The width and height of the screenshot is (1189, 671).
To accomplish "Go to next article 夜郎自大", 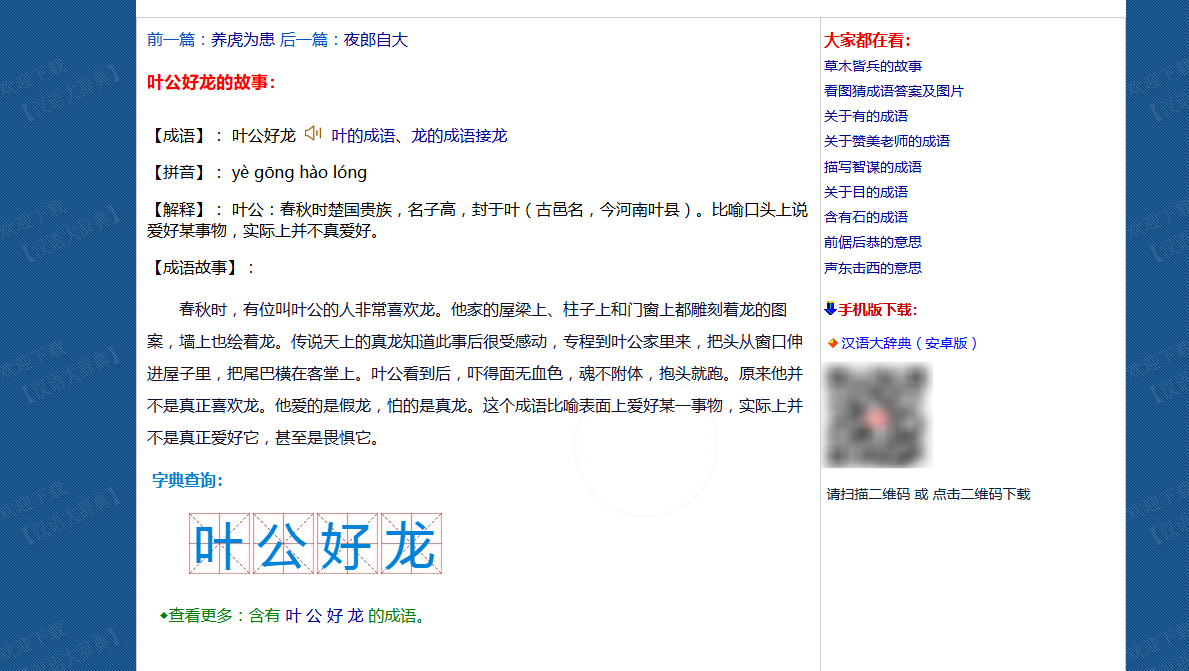I will click(376, 40).
